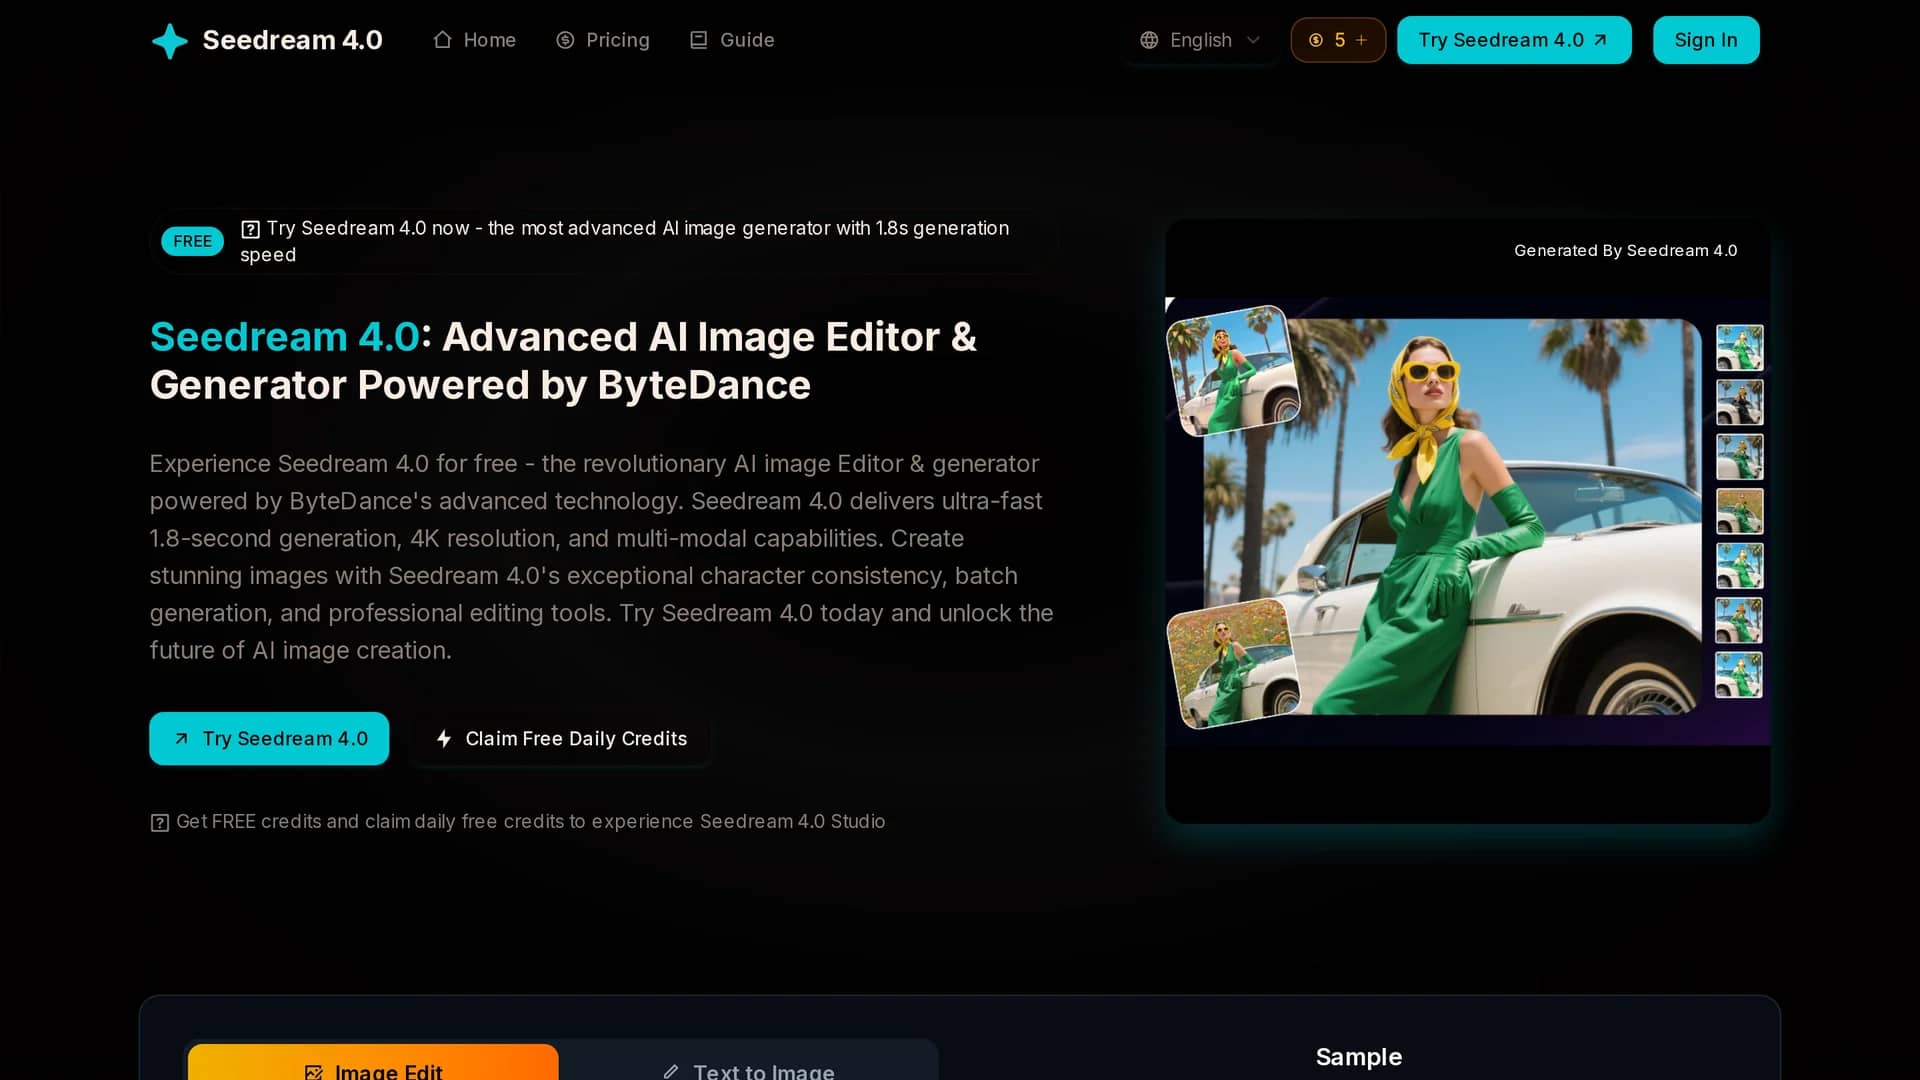Click the Sample heading text
The width and height of the screenshot is (1920, 1080).
tap(1358, 1057)
